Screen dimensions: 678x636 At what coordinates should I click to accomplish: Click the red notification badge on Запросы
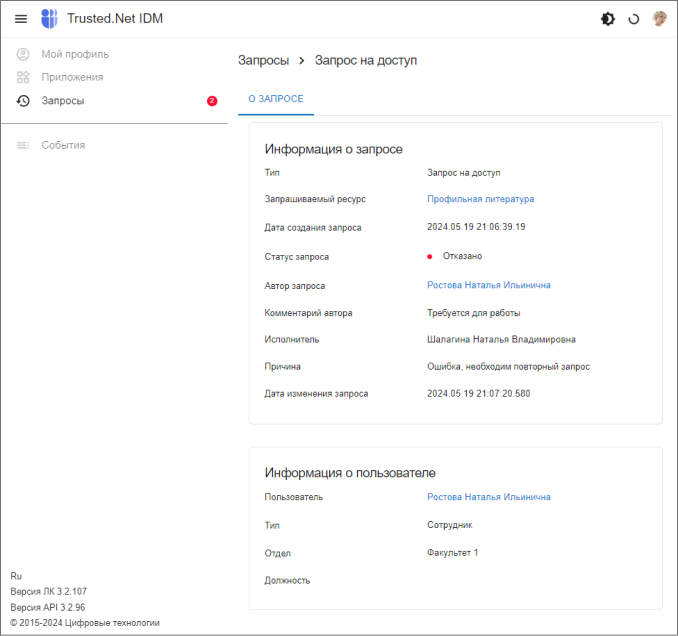pyautogui.click(x=212, y=101)
